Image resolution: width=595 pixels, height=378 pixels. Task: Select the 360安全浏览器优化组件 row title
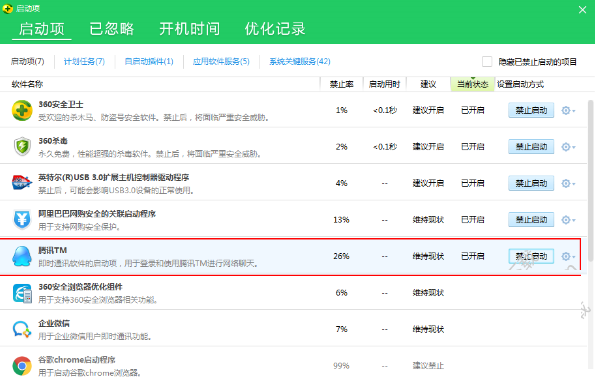pyautogui.click(x=80, y=287)
